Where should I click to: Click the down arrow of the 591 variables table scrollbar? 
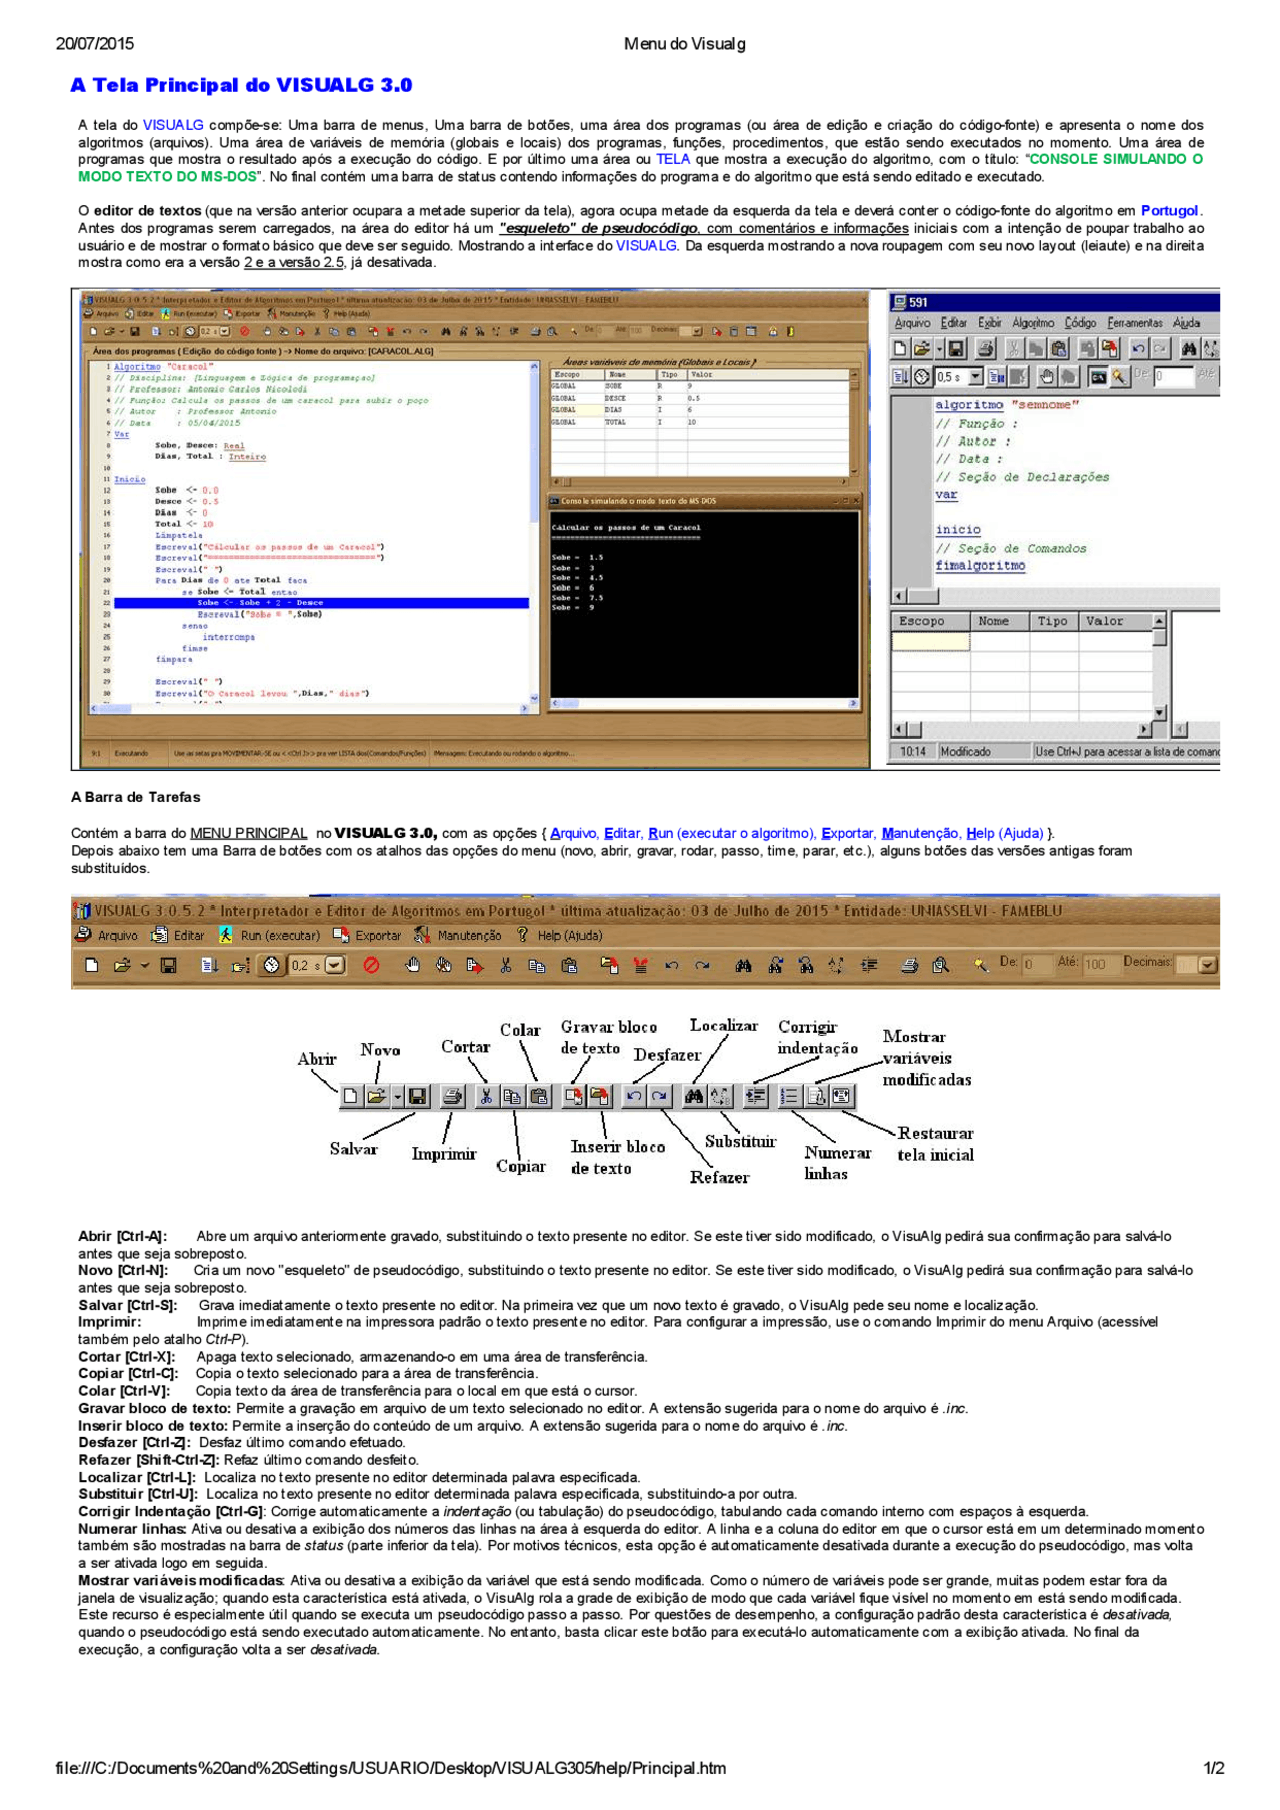point(1160,713)
